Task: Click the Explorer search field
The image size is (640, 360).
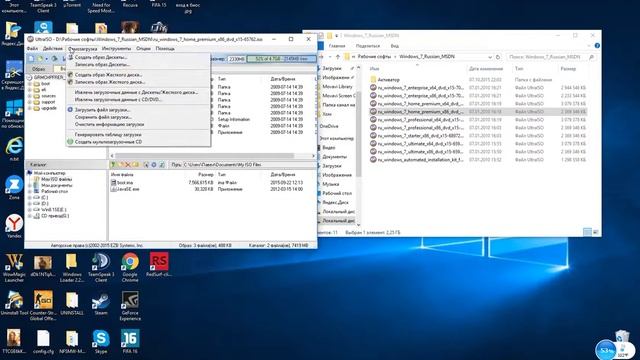Action: (551, 57)
